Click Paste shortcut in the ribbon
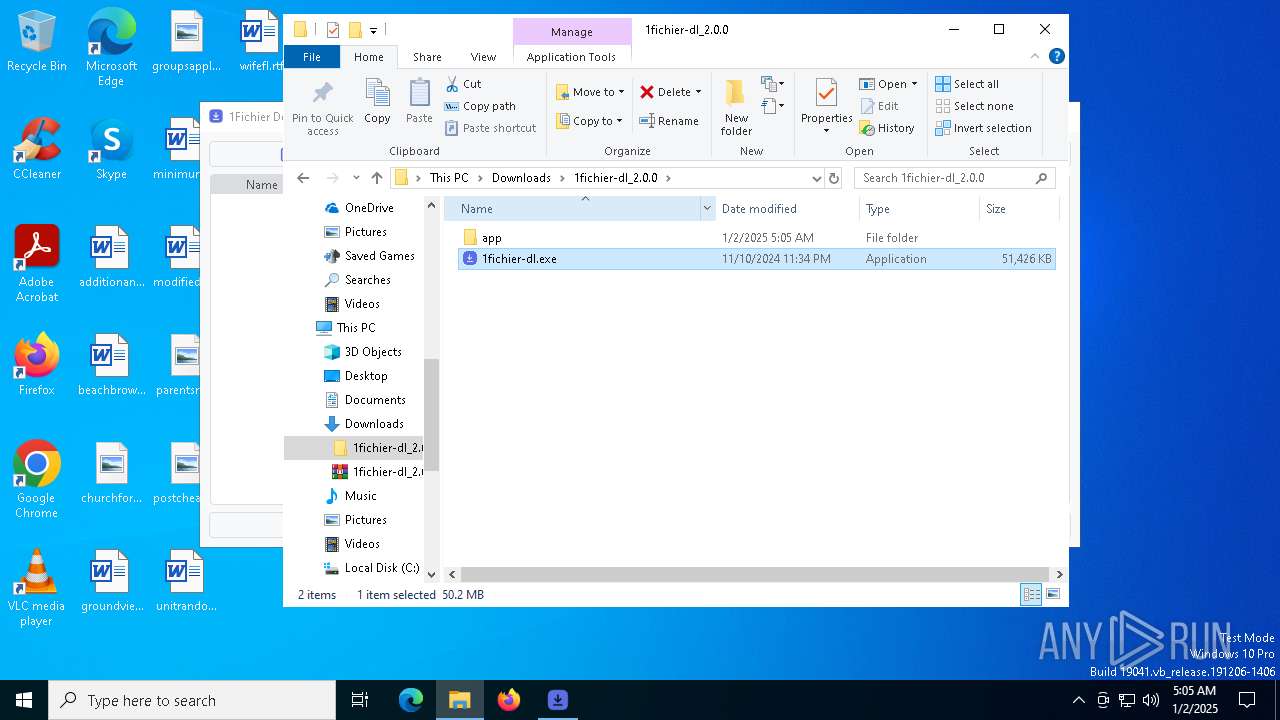 490,128
